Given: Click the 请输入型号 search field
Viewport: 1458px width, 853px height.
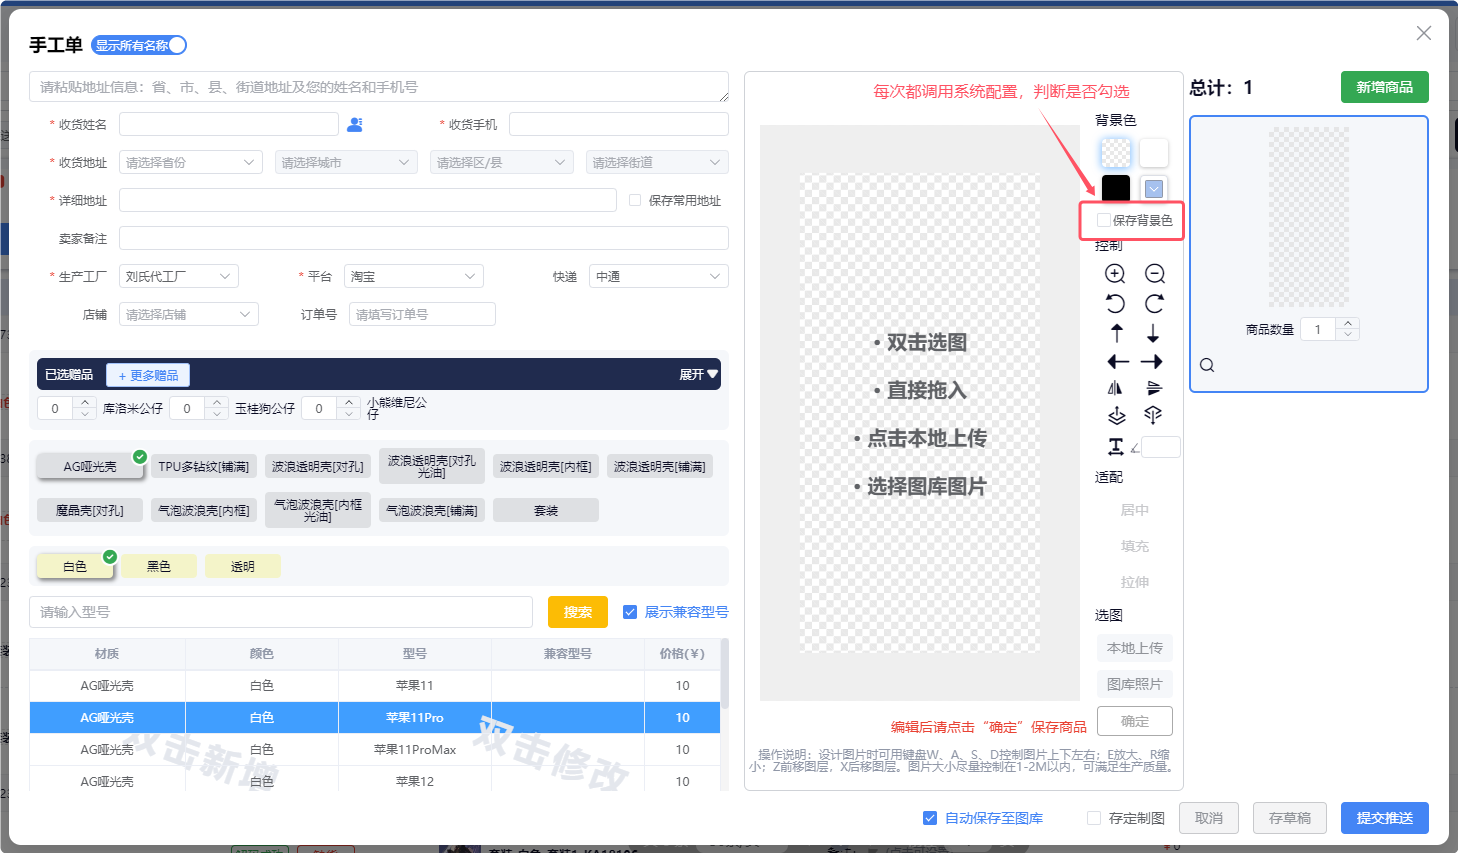Looking at the screenshot, I should (x=281, y=612).
